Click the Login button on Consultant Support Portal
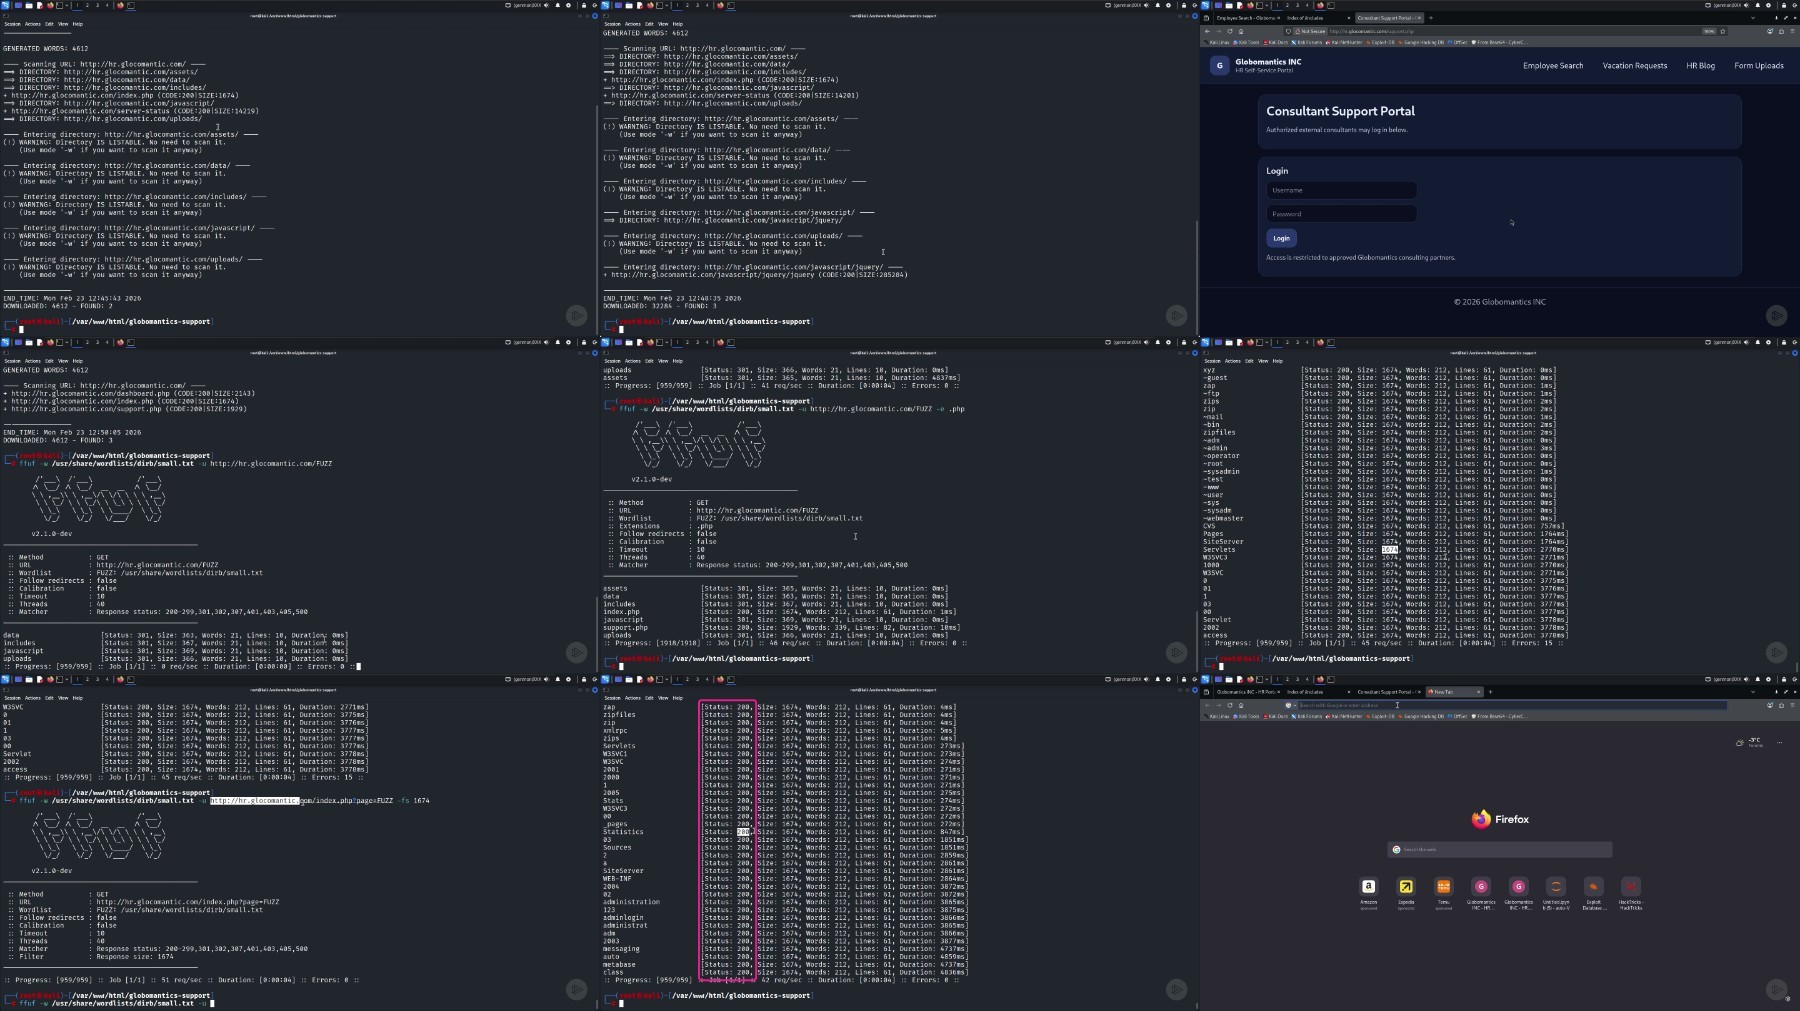Viewport: 1800px width, 1011px height. tap(1281, 238)
